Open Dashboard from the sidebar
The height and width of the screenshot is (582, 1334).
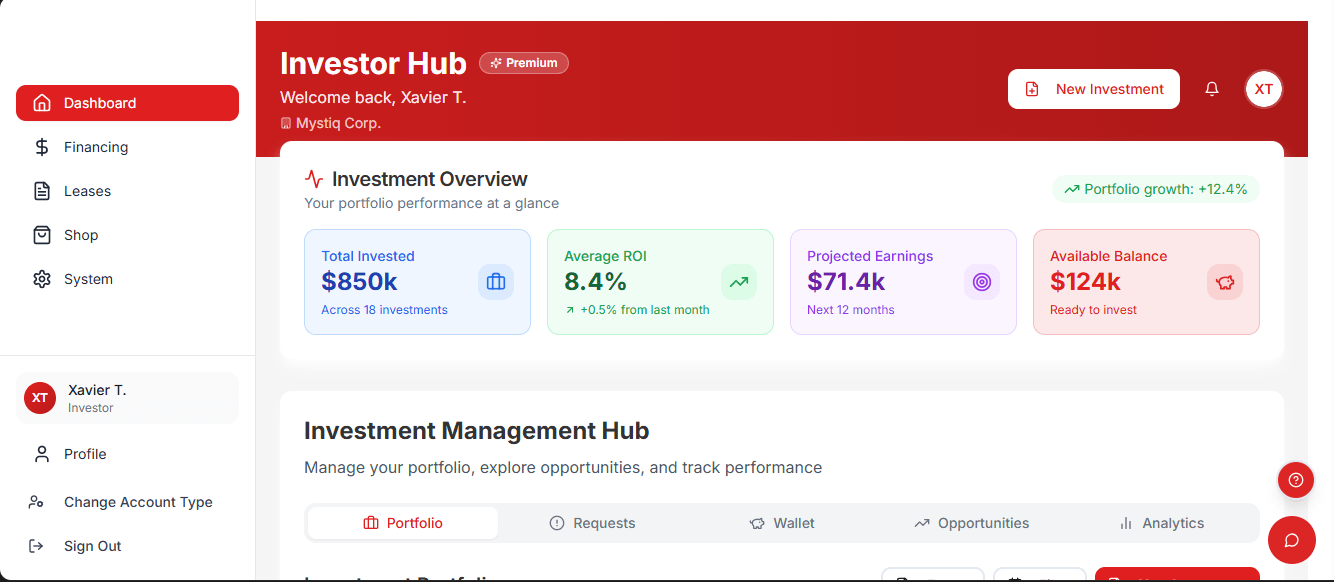pyautogui.click(x=127, y=103)
